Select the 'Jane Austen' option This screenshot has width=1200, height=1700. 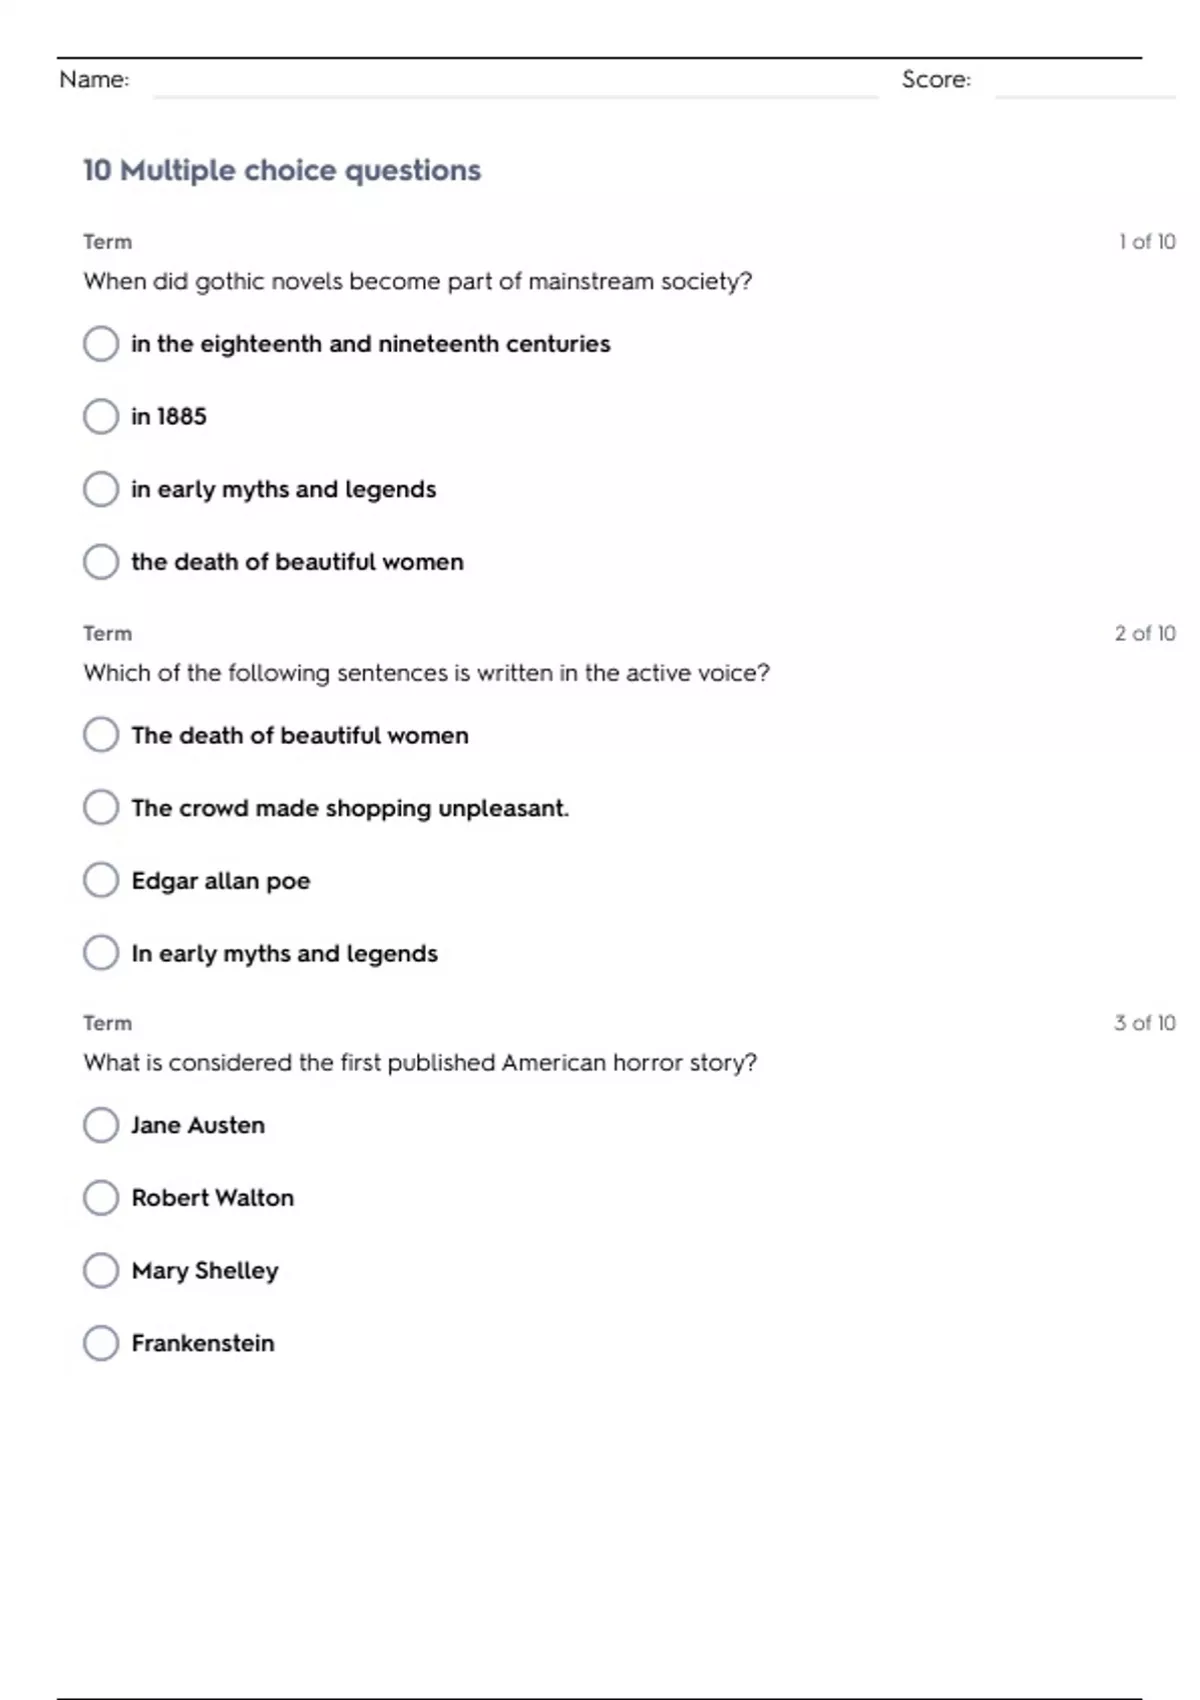click(x=101, y=1125)
